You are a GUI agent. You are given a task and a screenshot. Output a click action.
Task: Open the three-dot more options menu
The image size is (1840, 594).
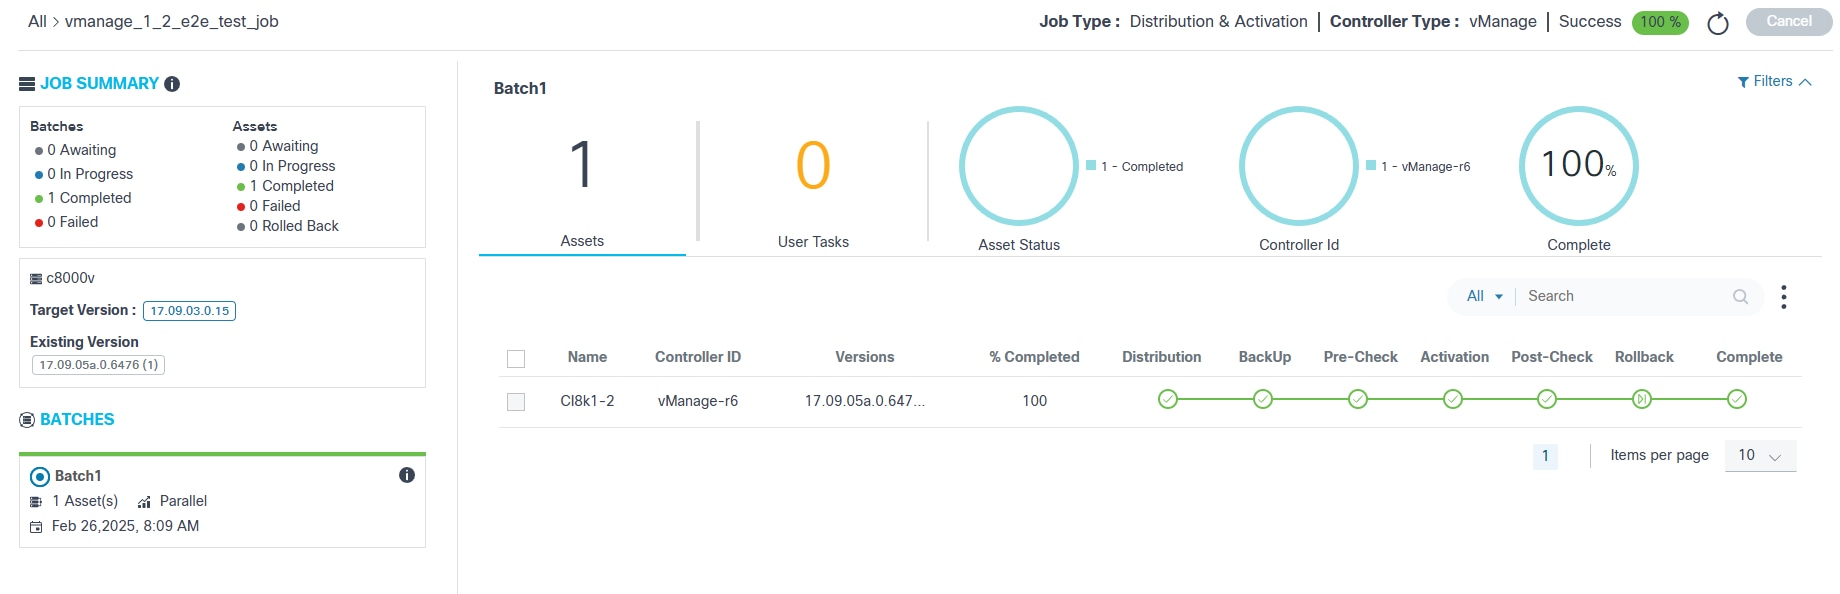[x=1783, y=297]
